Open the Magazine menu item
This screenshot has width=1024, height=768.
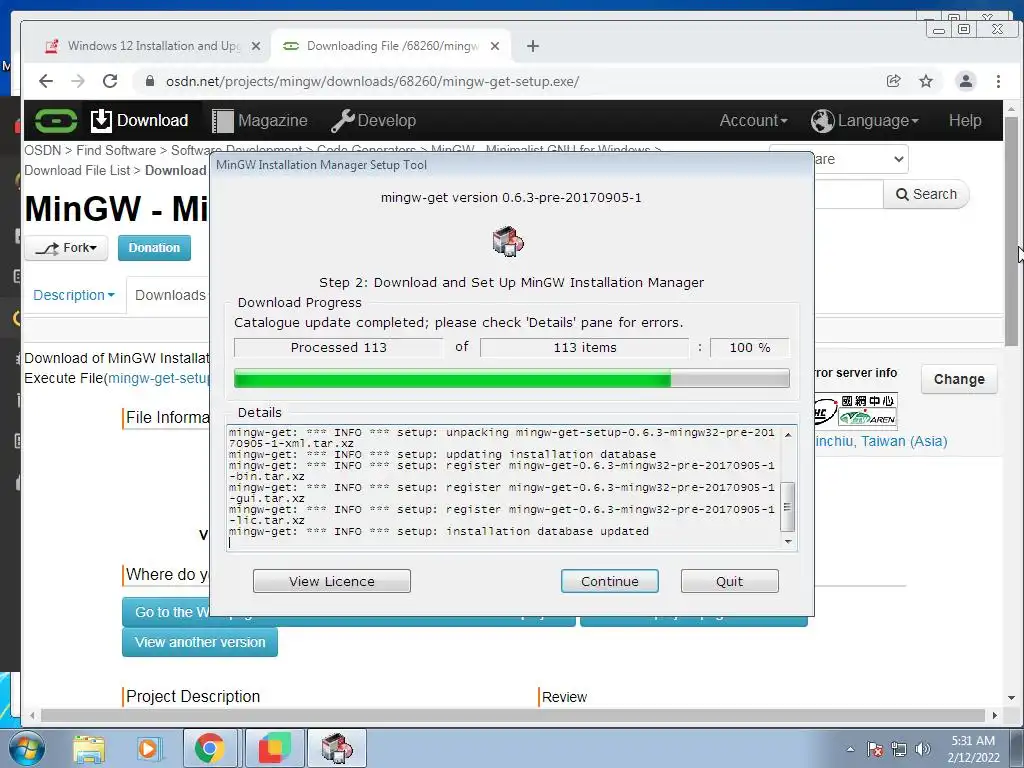click(260, 121)
